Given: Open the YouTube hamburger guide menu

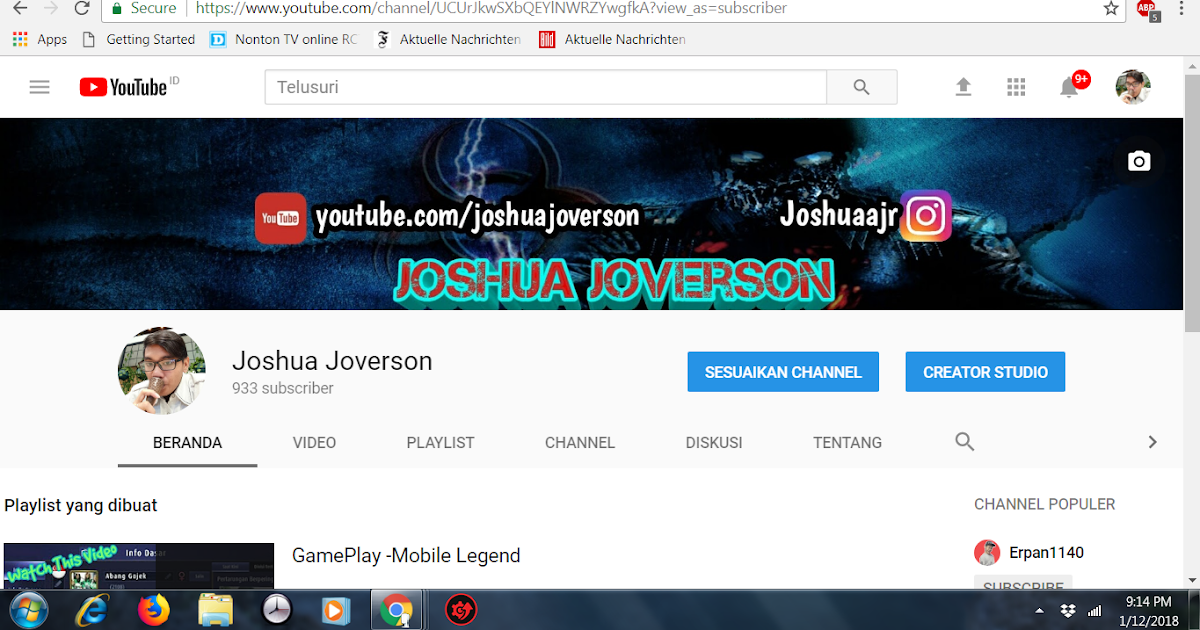Looking at the screenshot, I should [x=39, y=87].
